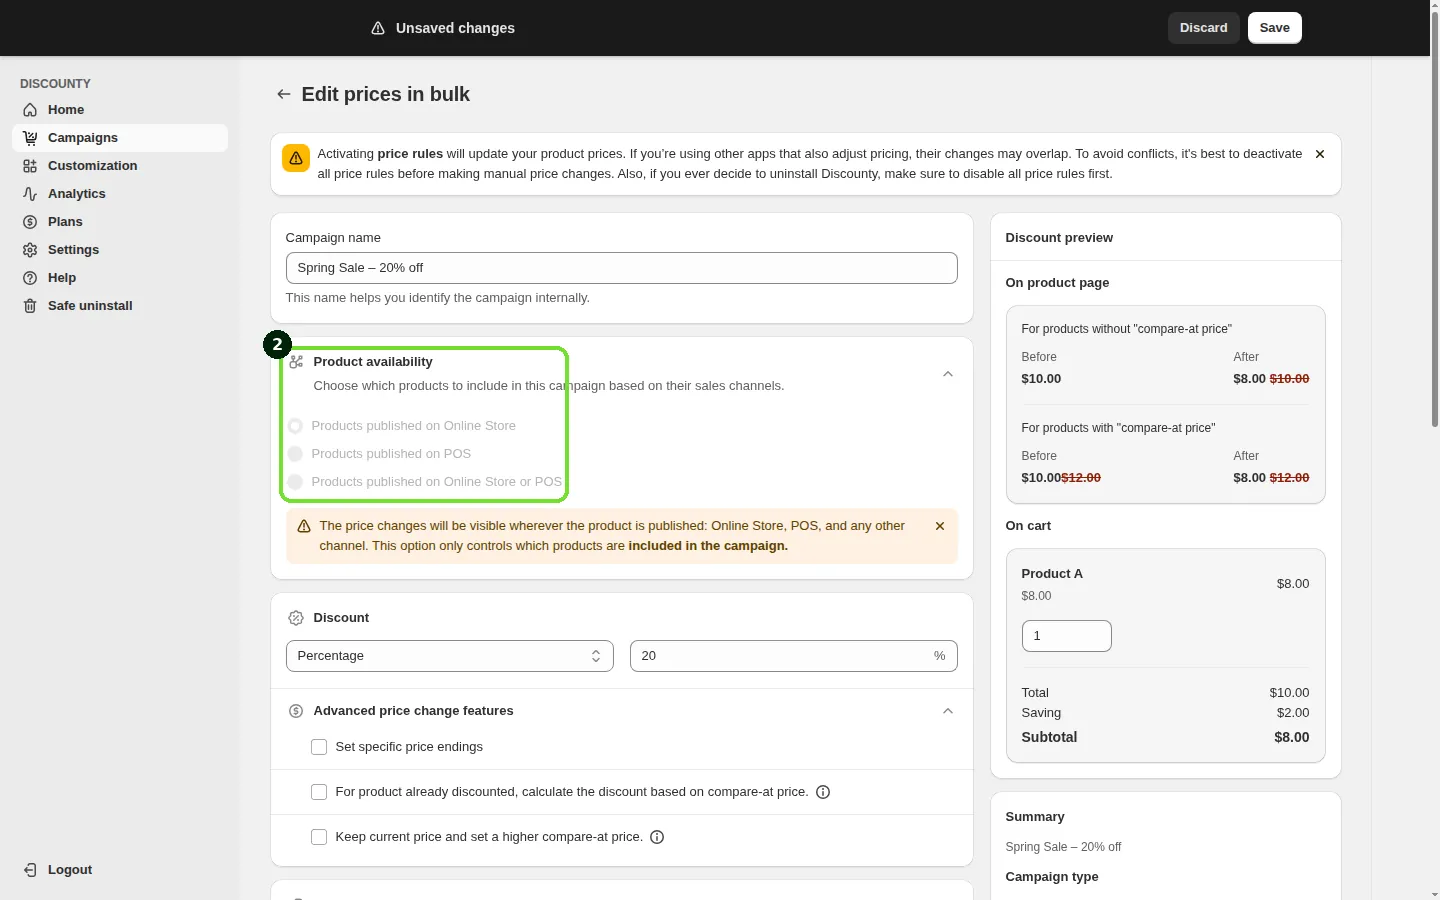1440x900 pixels.
Task: Save the campaign changes
Action: coord(1275,28)
